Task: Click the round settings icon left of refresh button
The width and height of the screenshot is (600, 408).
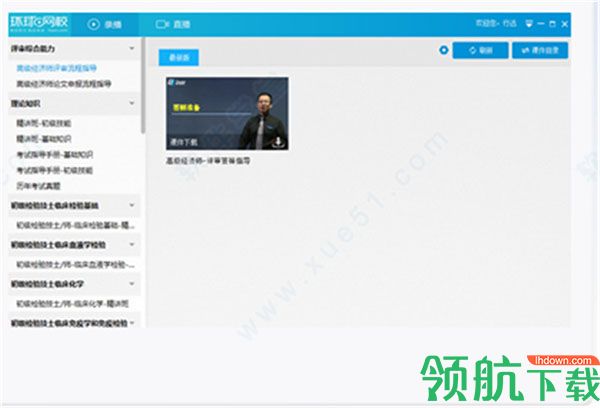Action: (x=444, y=50)
